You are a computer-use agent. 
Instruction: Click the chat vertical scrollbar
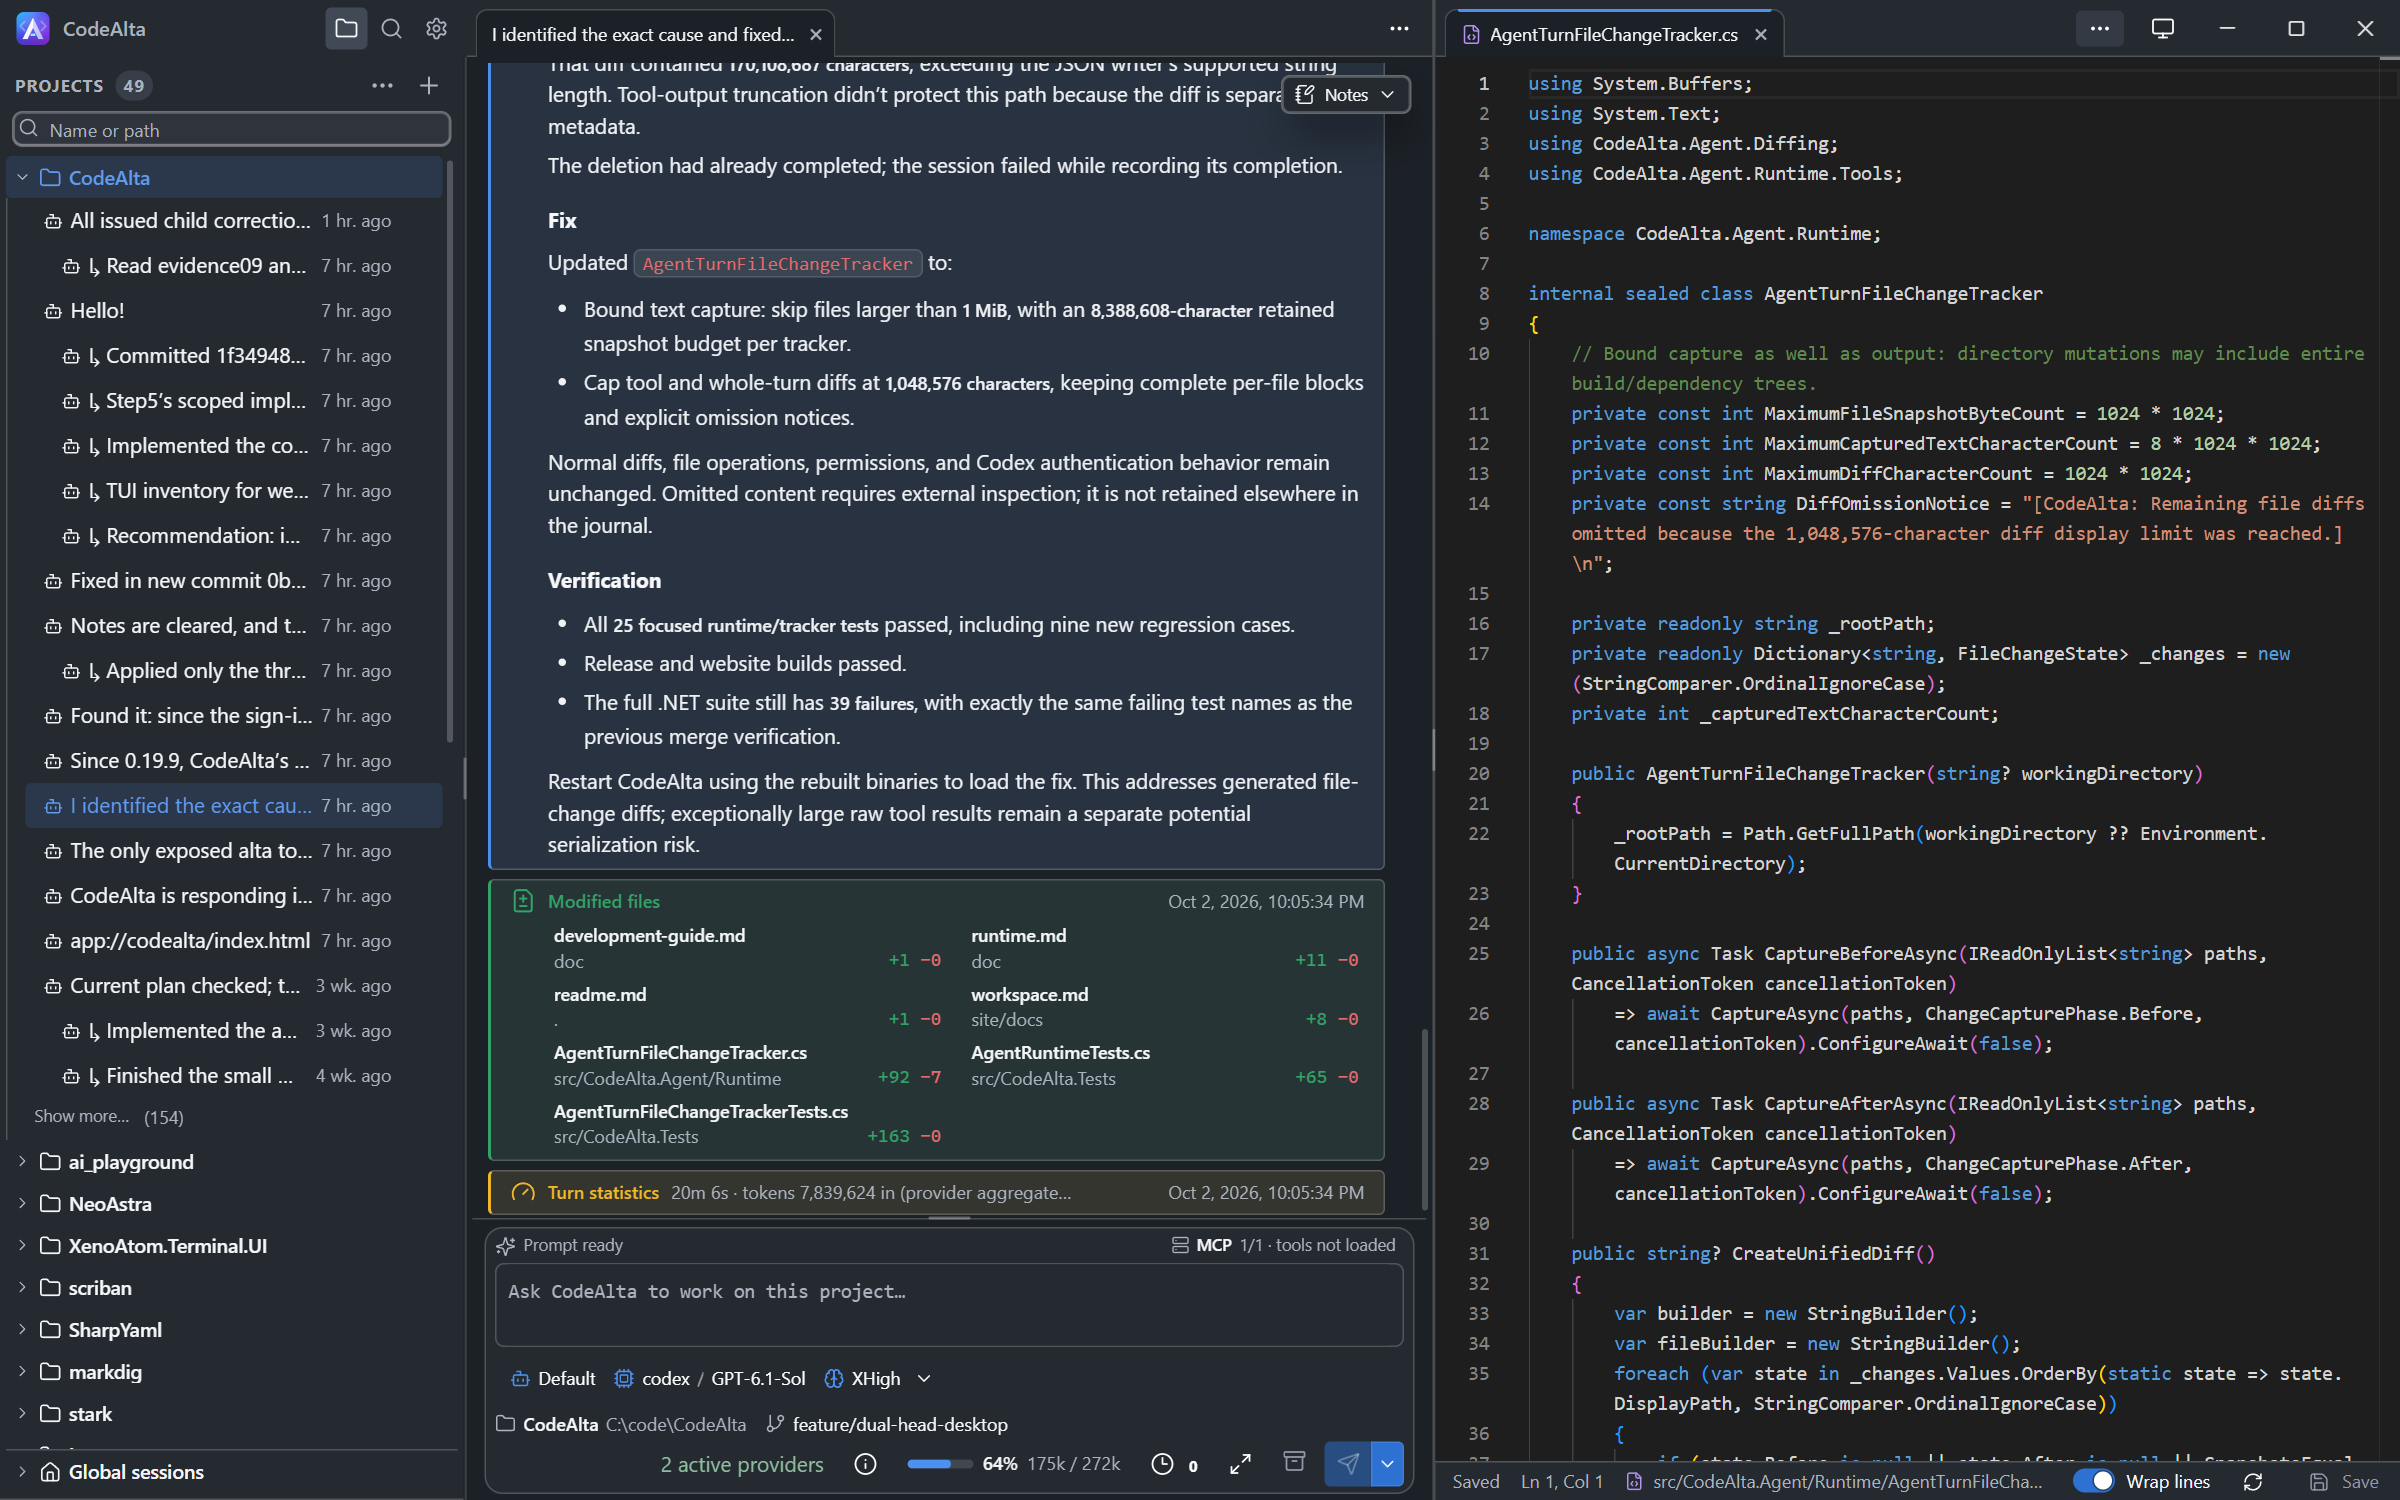[x=1424, y=1120]
